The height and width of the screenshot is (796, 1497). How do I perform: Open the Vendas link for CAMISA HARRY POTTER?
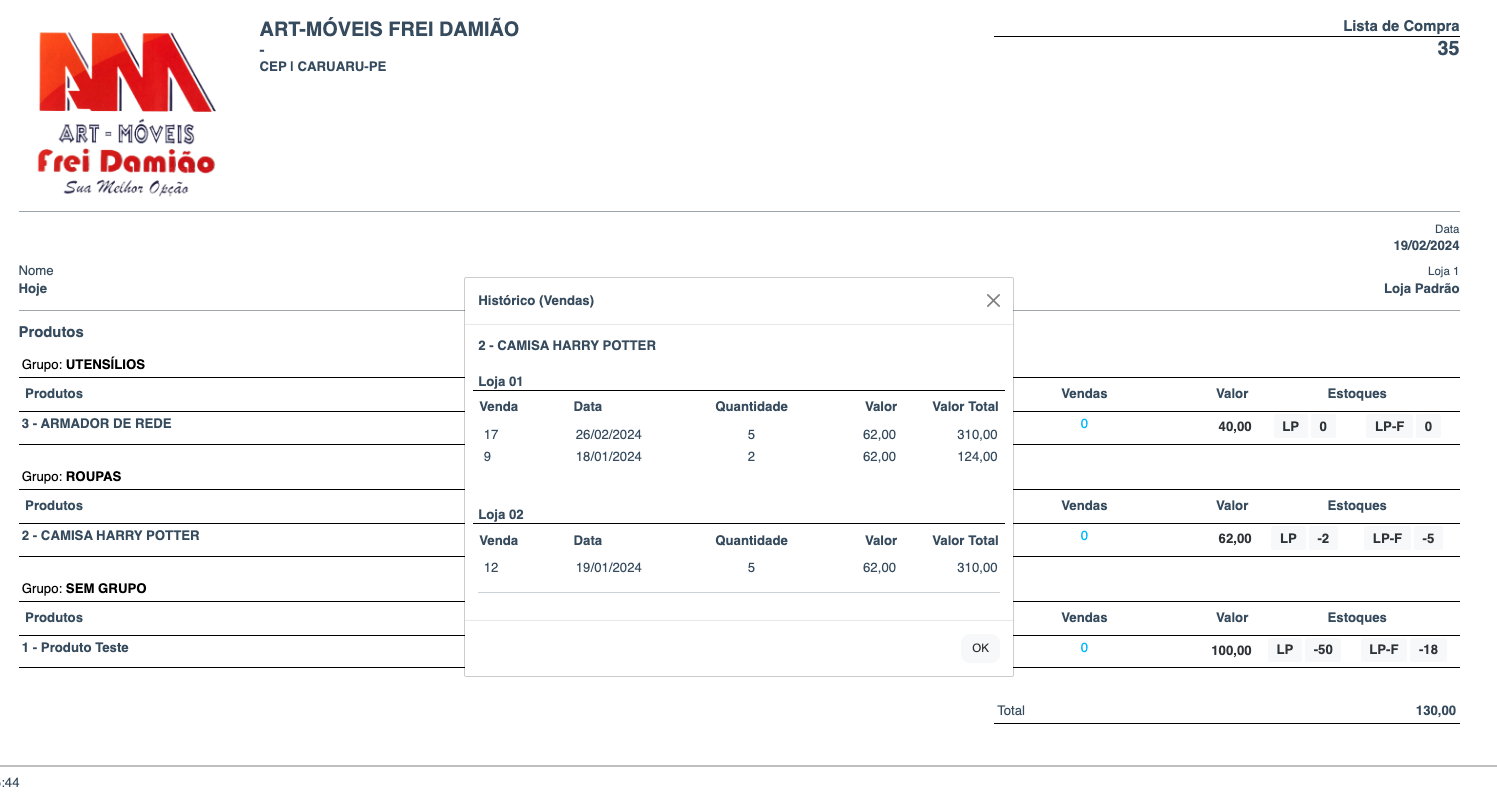(x=1084, y=536)
